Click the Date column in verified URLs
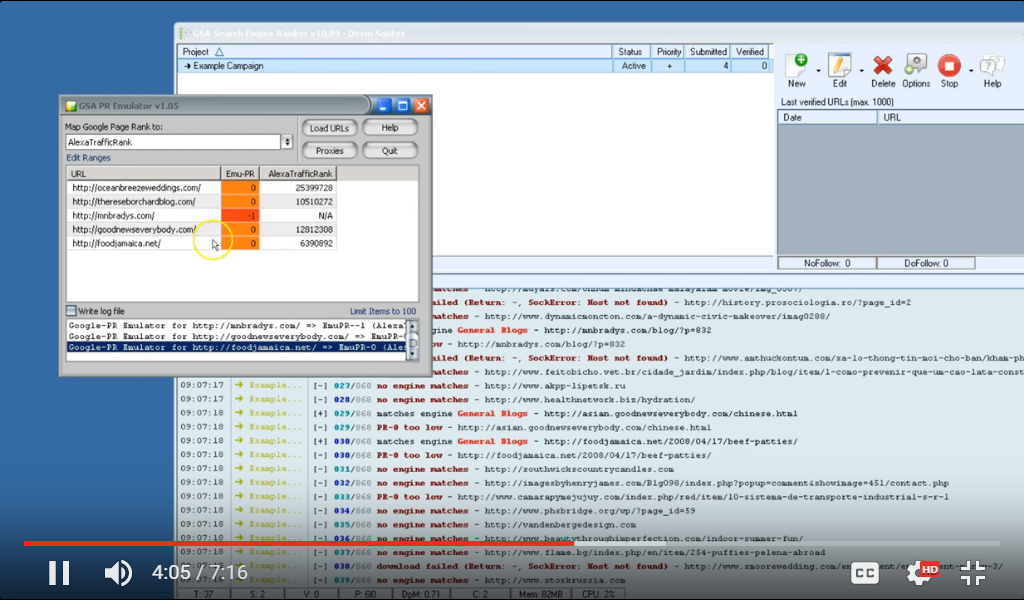Image resolution: width=1024 pixels, height=600 pixels. pos(827,118)
